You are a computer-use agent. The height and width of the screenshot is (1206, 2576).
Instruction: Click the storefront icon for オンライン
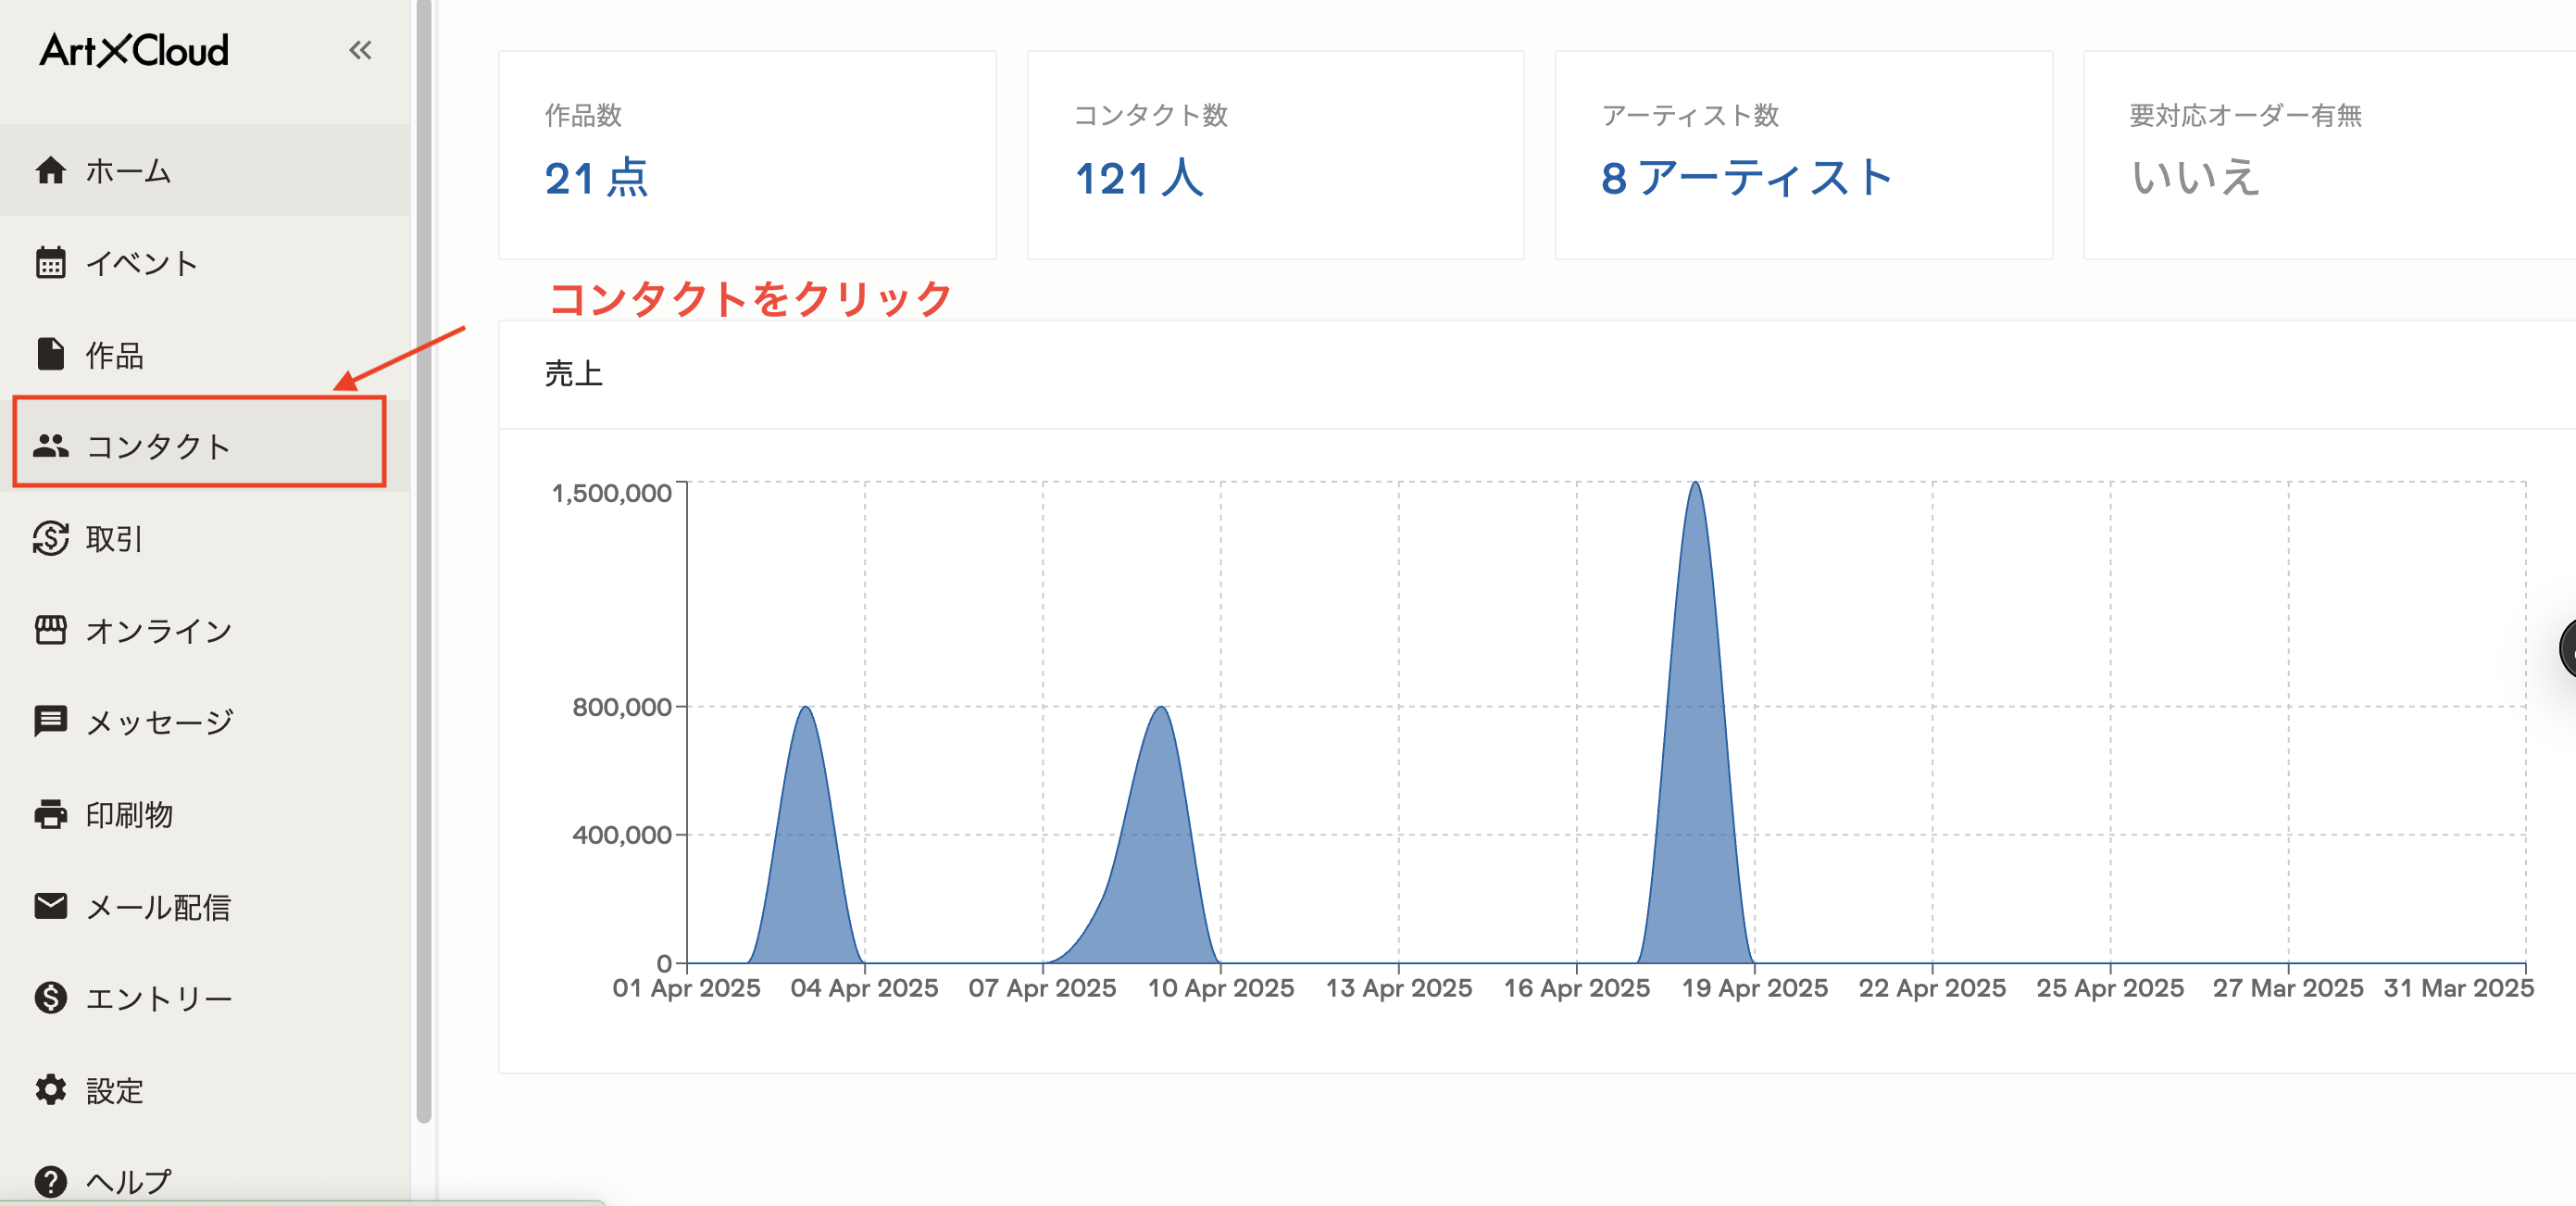pos(51,630)
